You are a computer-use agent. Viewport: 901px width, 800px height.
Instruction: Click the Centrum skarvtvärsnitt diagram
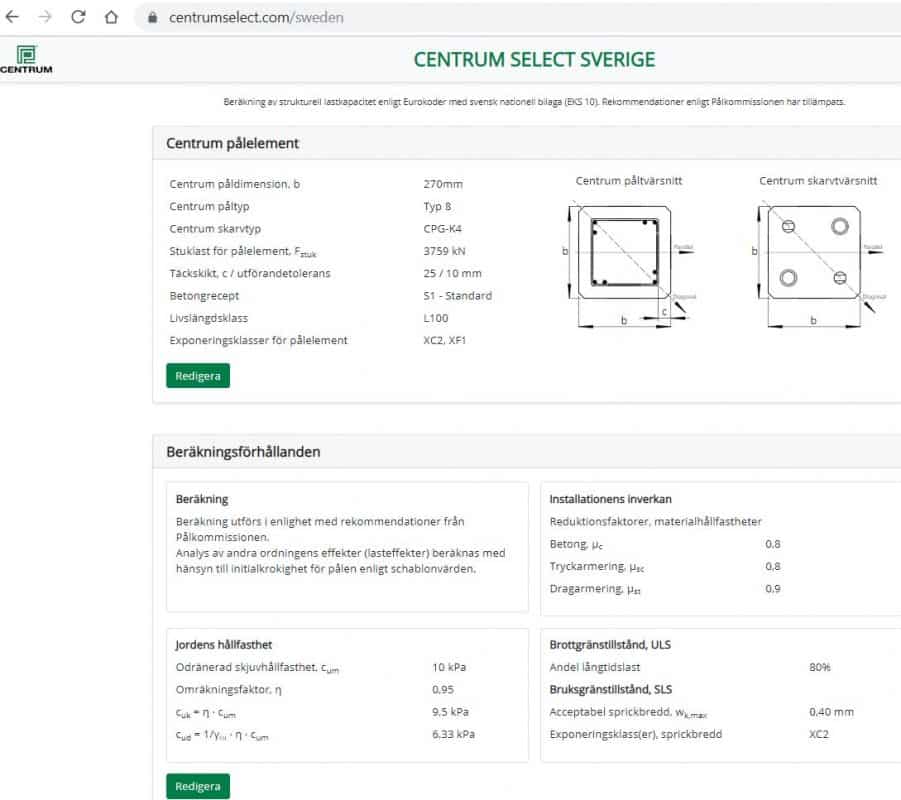[x=815, y=257]
